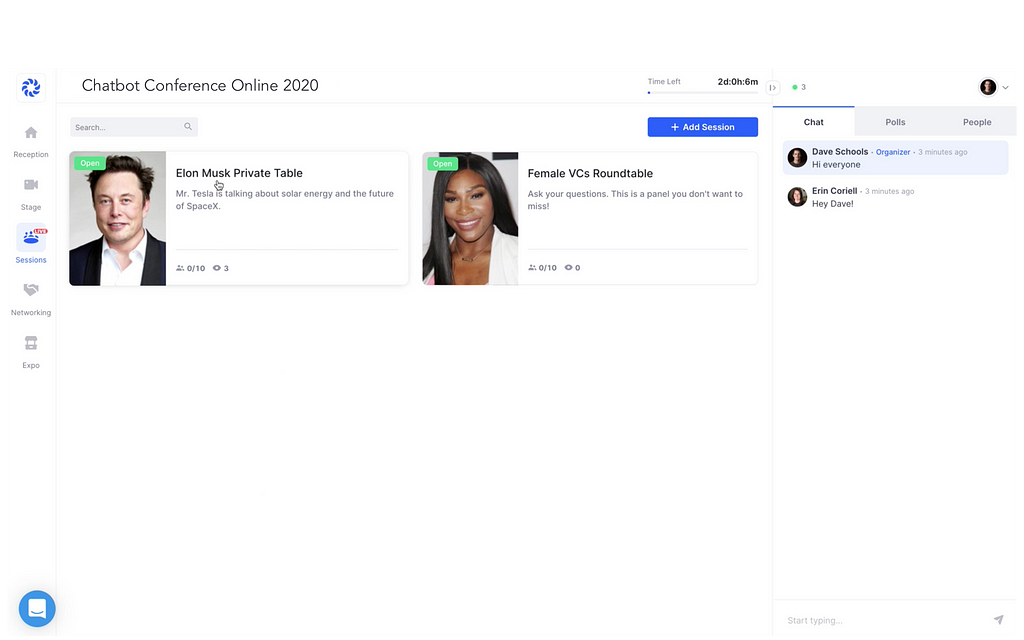1024x640 pixels.
Task: Open the profile avatar menu
Action: [x=987, y=87]
